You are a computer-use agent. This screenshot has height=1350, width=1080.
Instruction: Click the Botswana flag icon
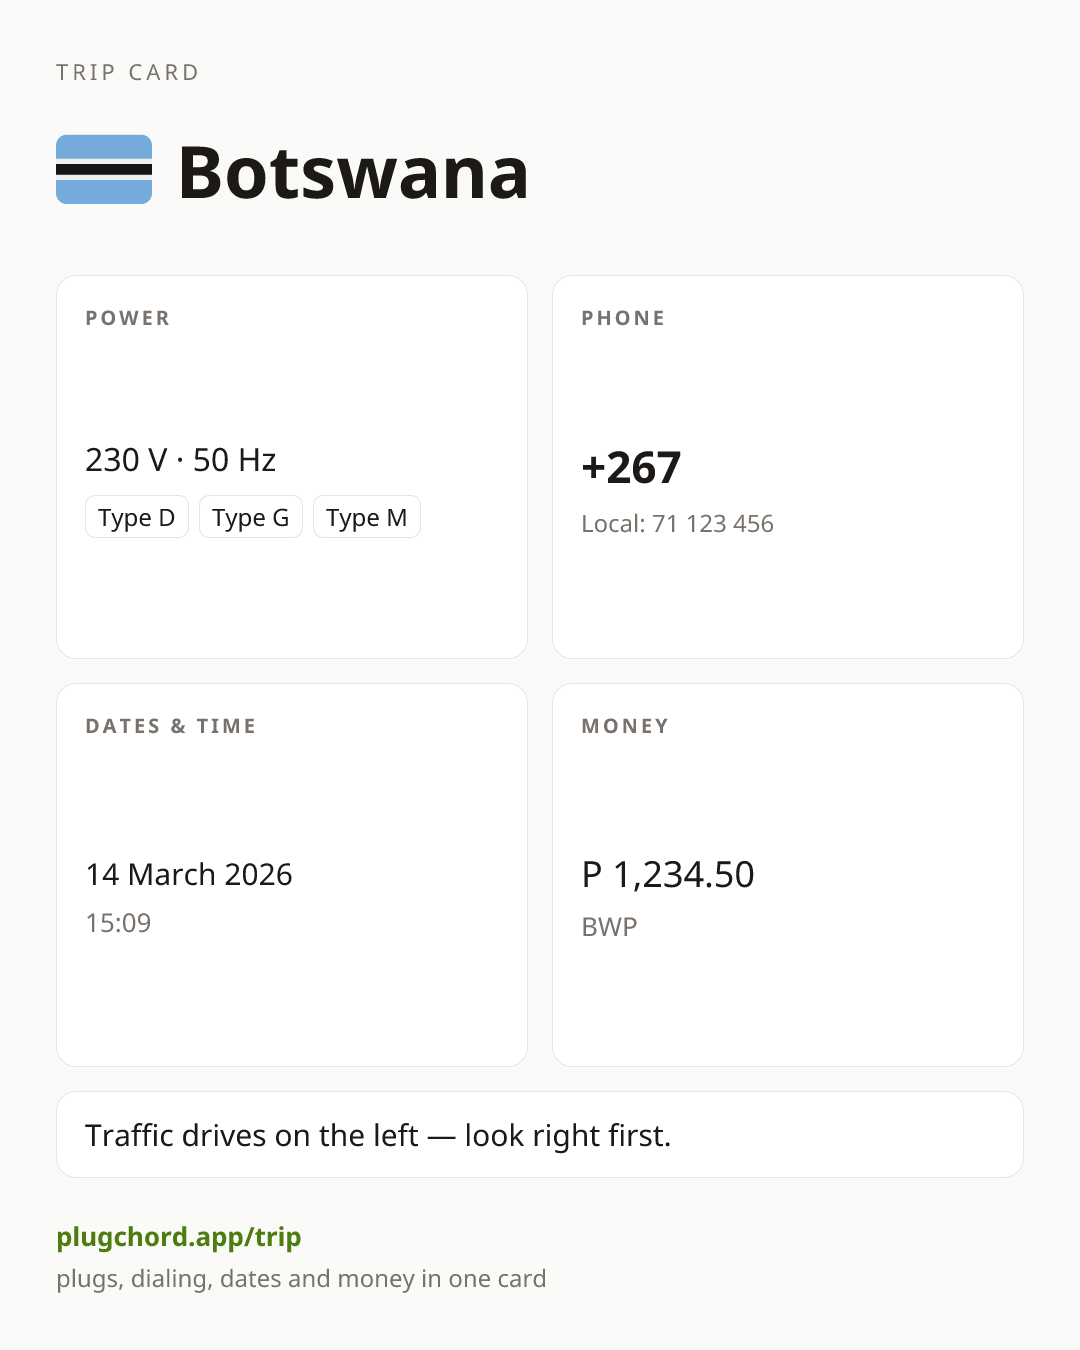pos(104,170)
